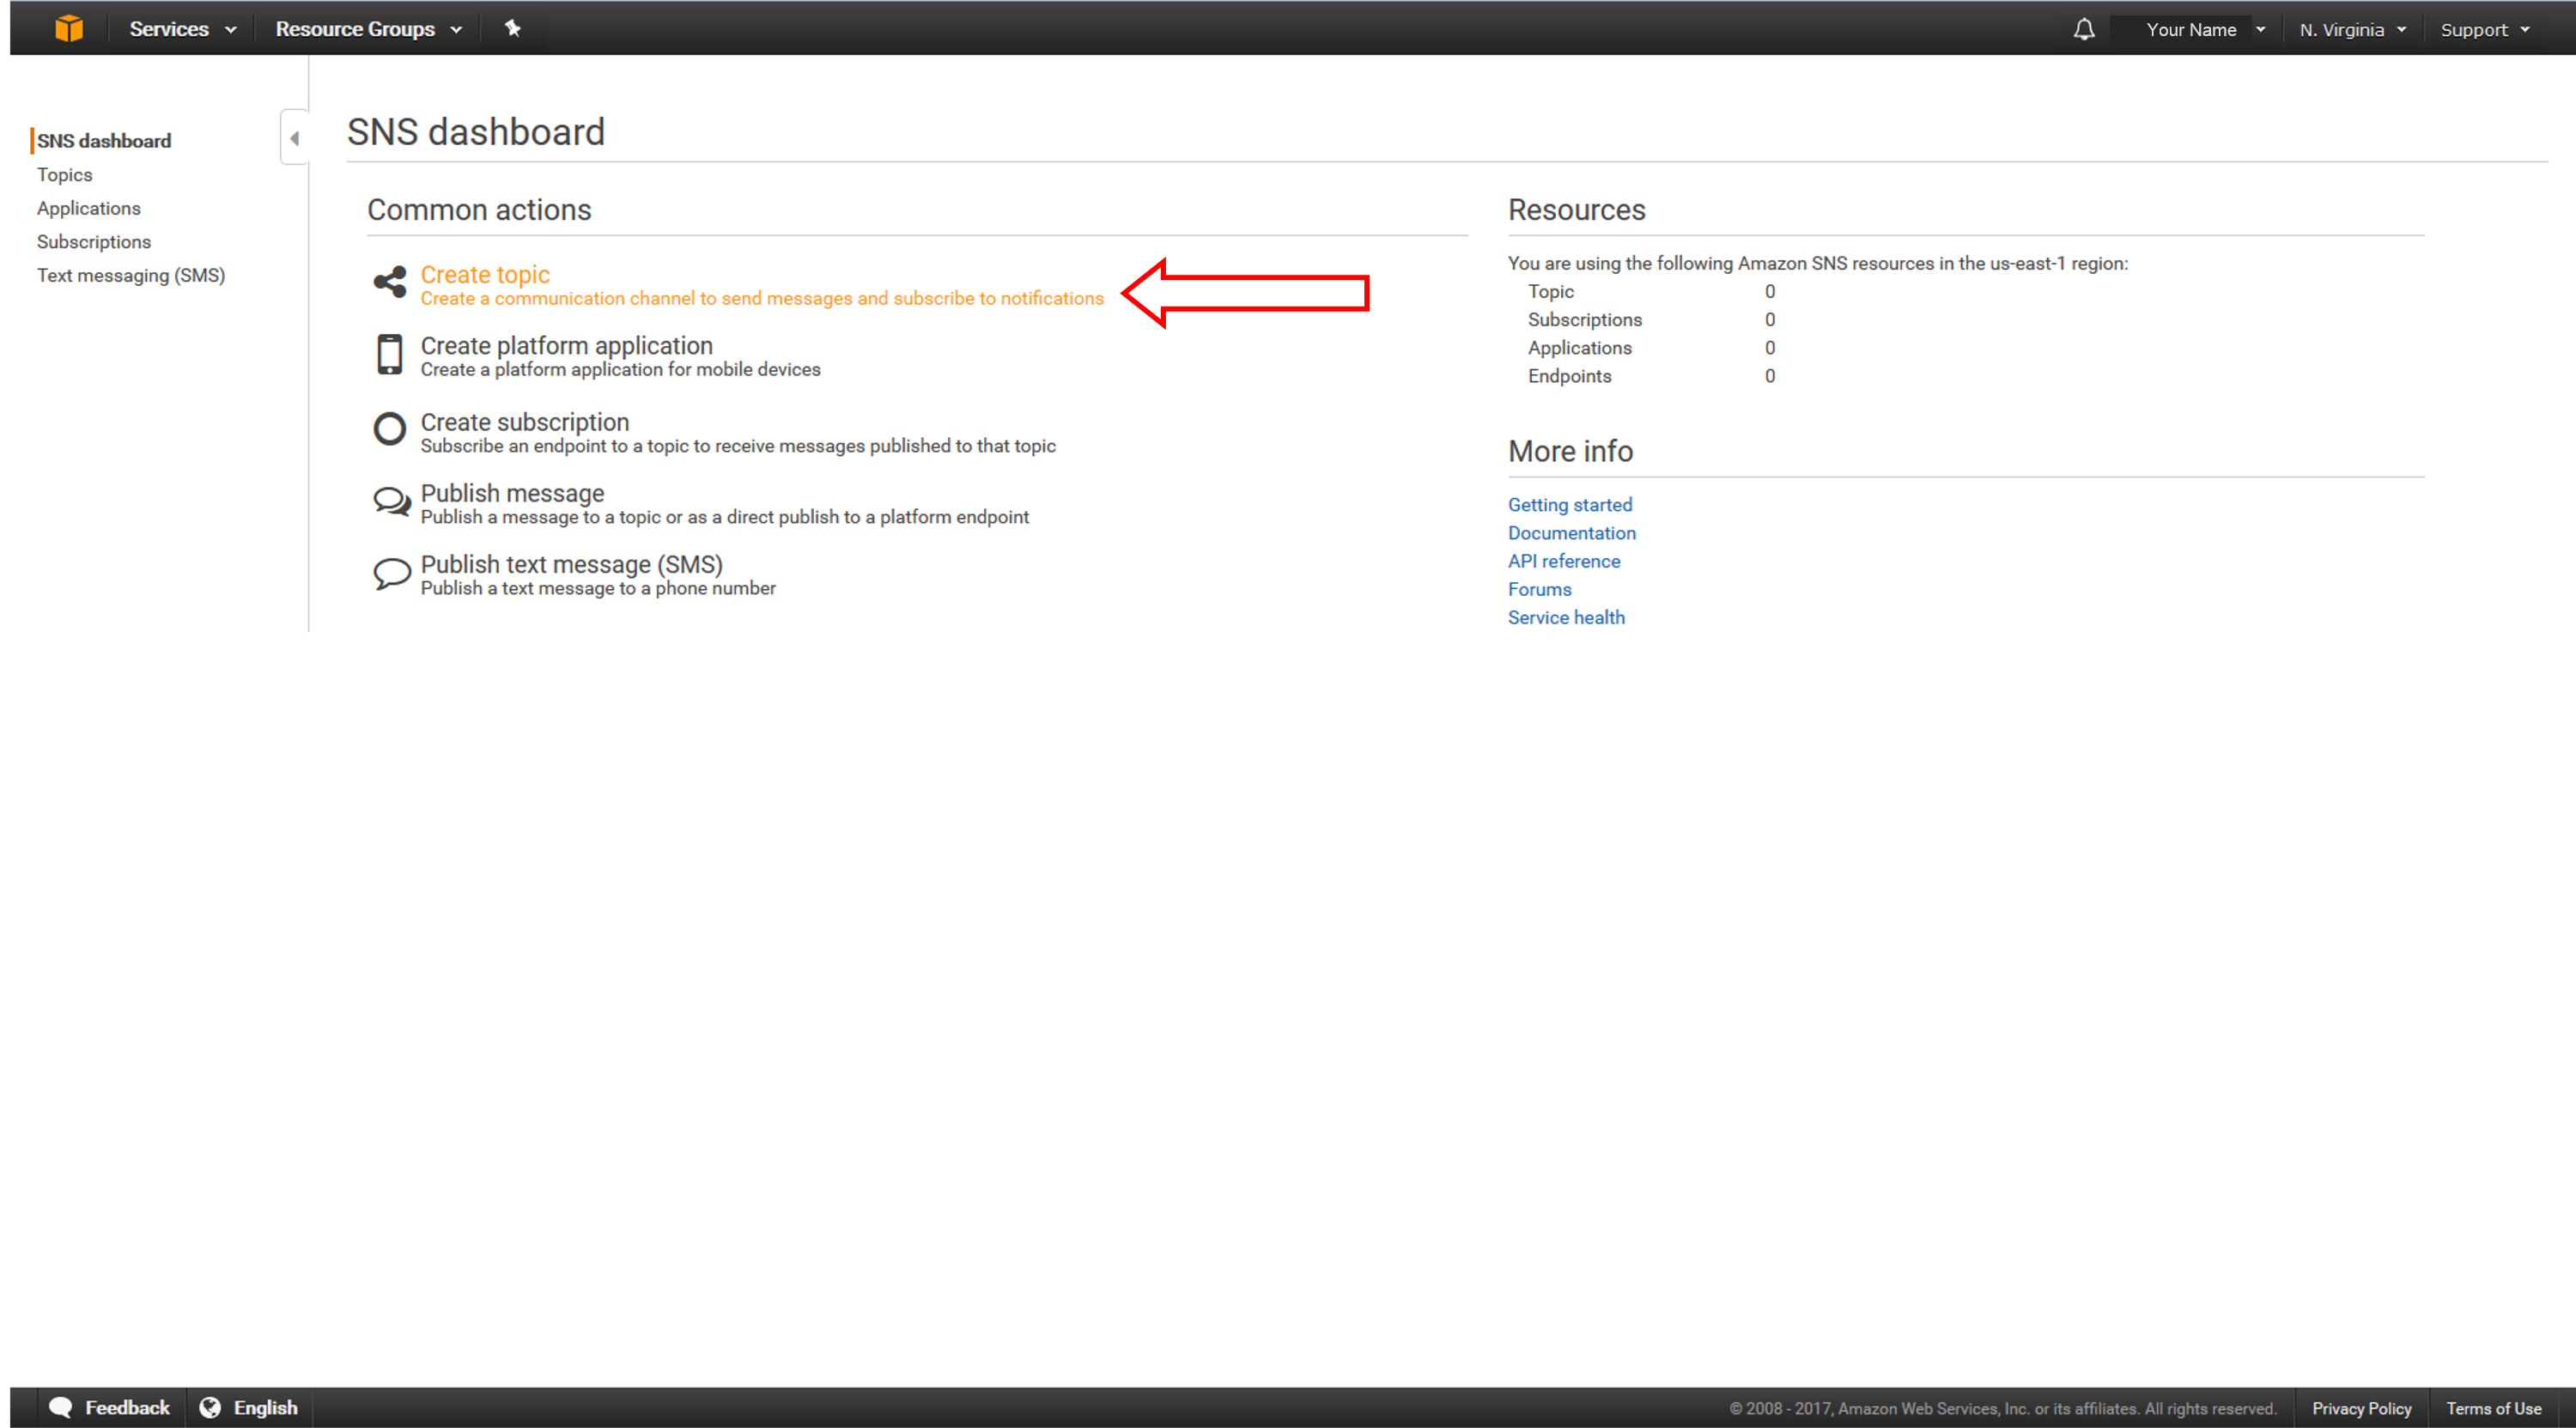Click the Endpoints resource label
This screenshot has width=2576, height=1428.
(x=1569, y=376)
